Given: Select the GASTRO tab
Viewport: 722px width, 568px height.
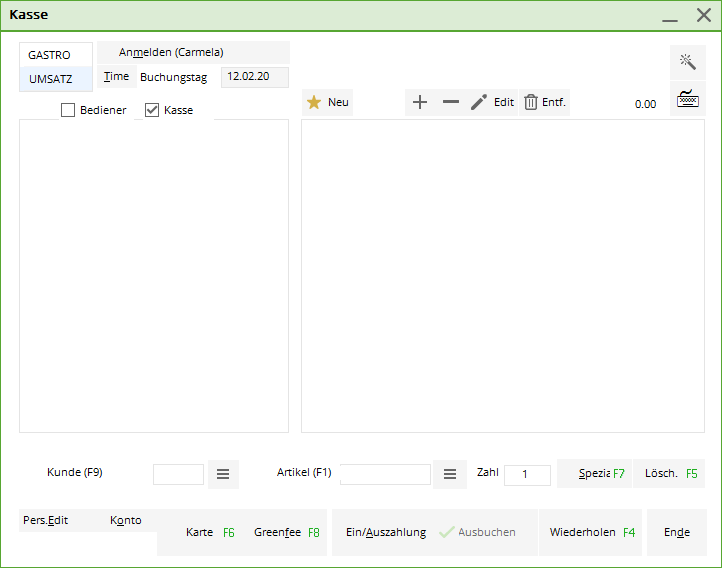Looking at the screenshot, I should click(x=50, y=55).
